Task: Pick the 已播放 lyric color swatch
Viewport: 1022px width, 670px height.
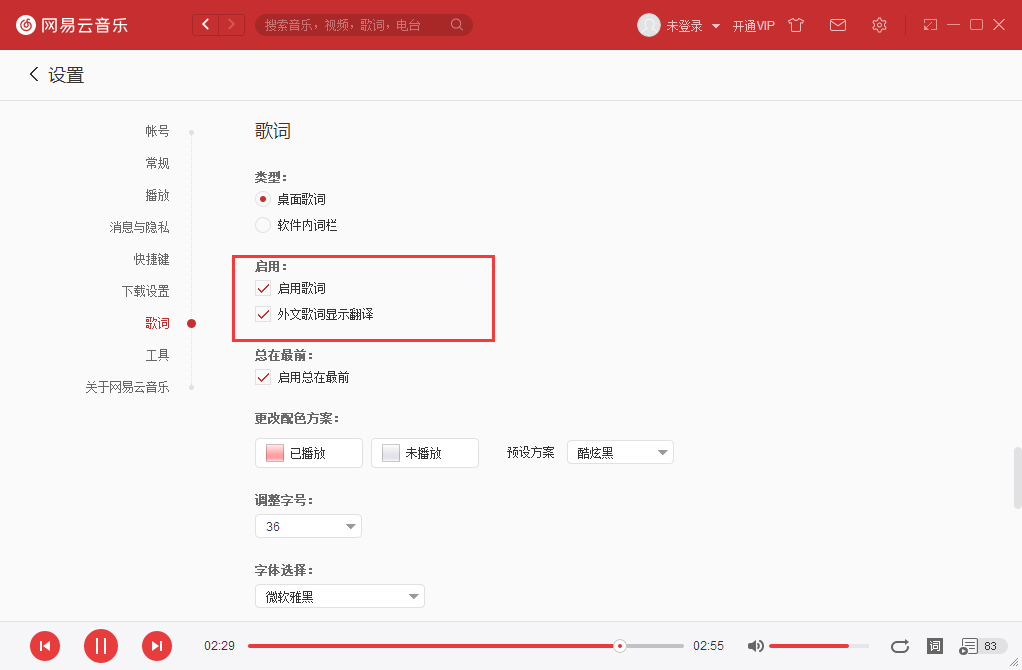Action: 309,452
